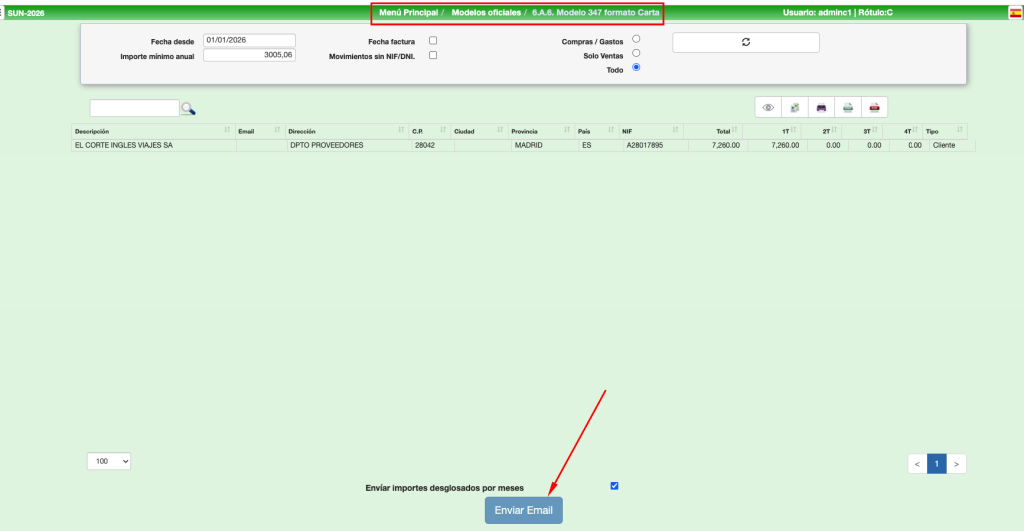Enable the Fecha factura checkbox
The image size is (1024, 531).
coord(433,40)
